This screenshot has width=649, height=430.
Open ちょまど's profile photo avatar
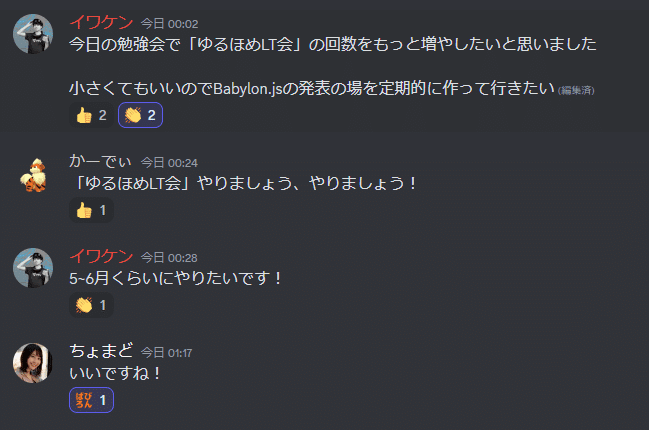[33, 363]
